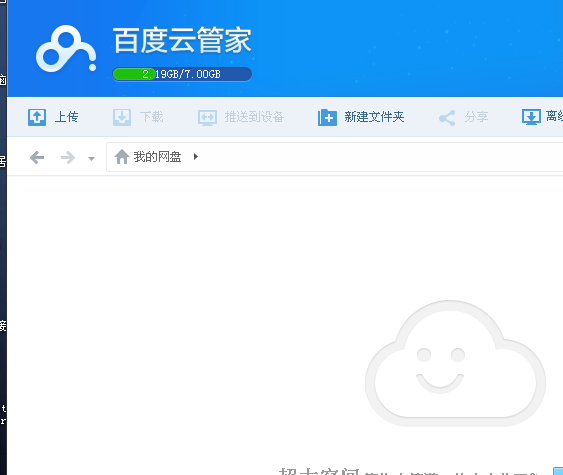Click the 上传 button label
The image size is (563, 475).
point(66,117)
